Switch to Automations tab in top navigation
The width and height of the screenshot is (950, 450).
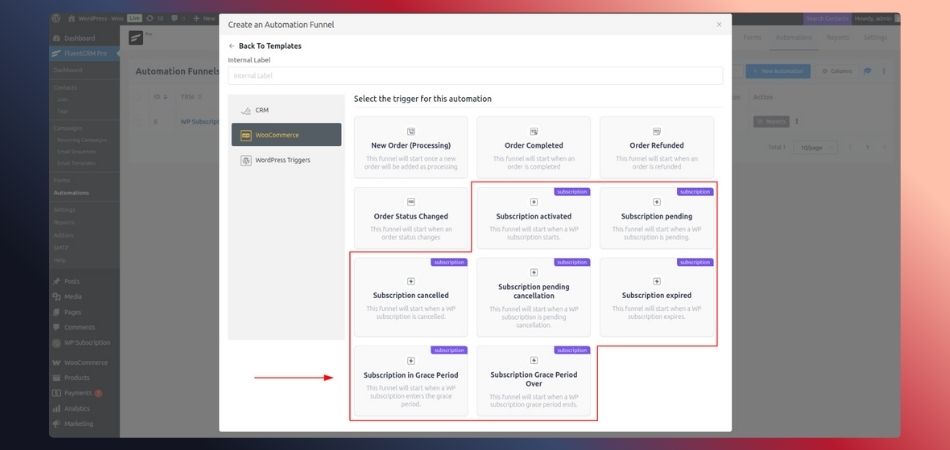[x=794, y=38]
